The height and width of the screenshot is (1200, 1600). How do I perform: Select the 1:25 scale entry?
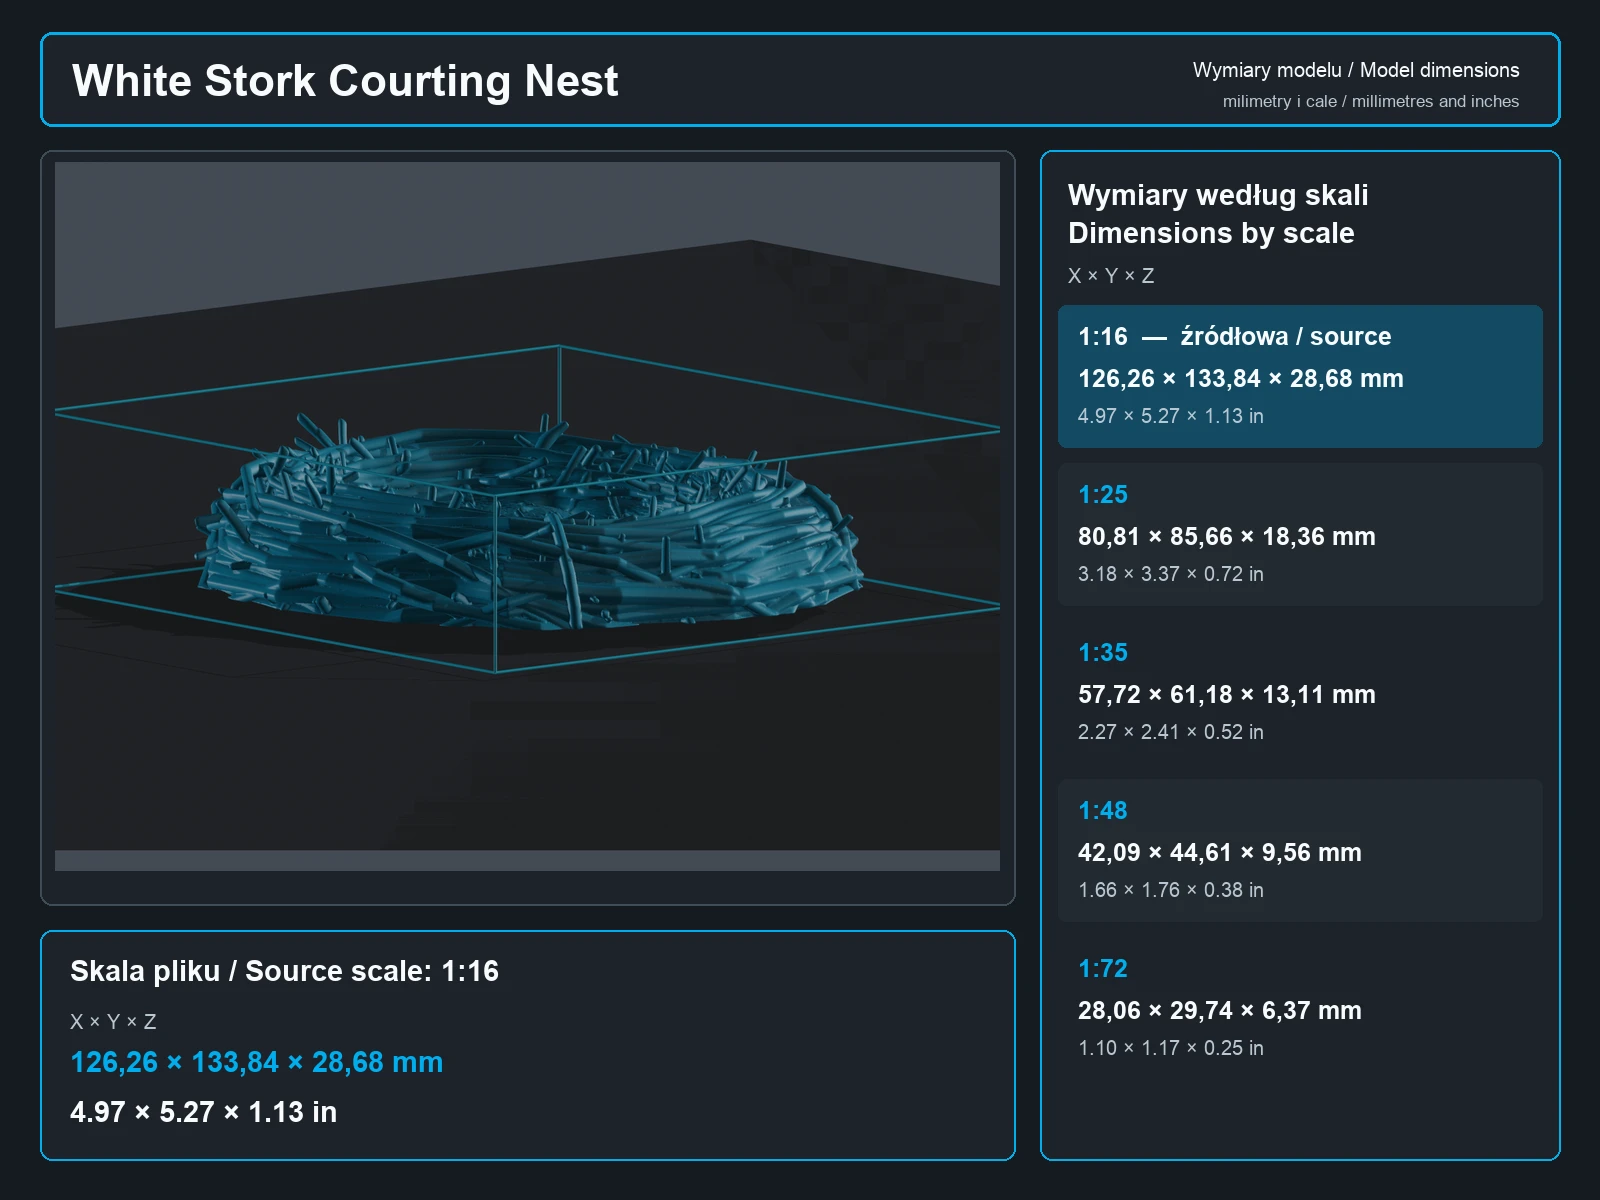(x=1300, y=534)
